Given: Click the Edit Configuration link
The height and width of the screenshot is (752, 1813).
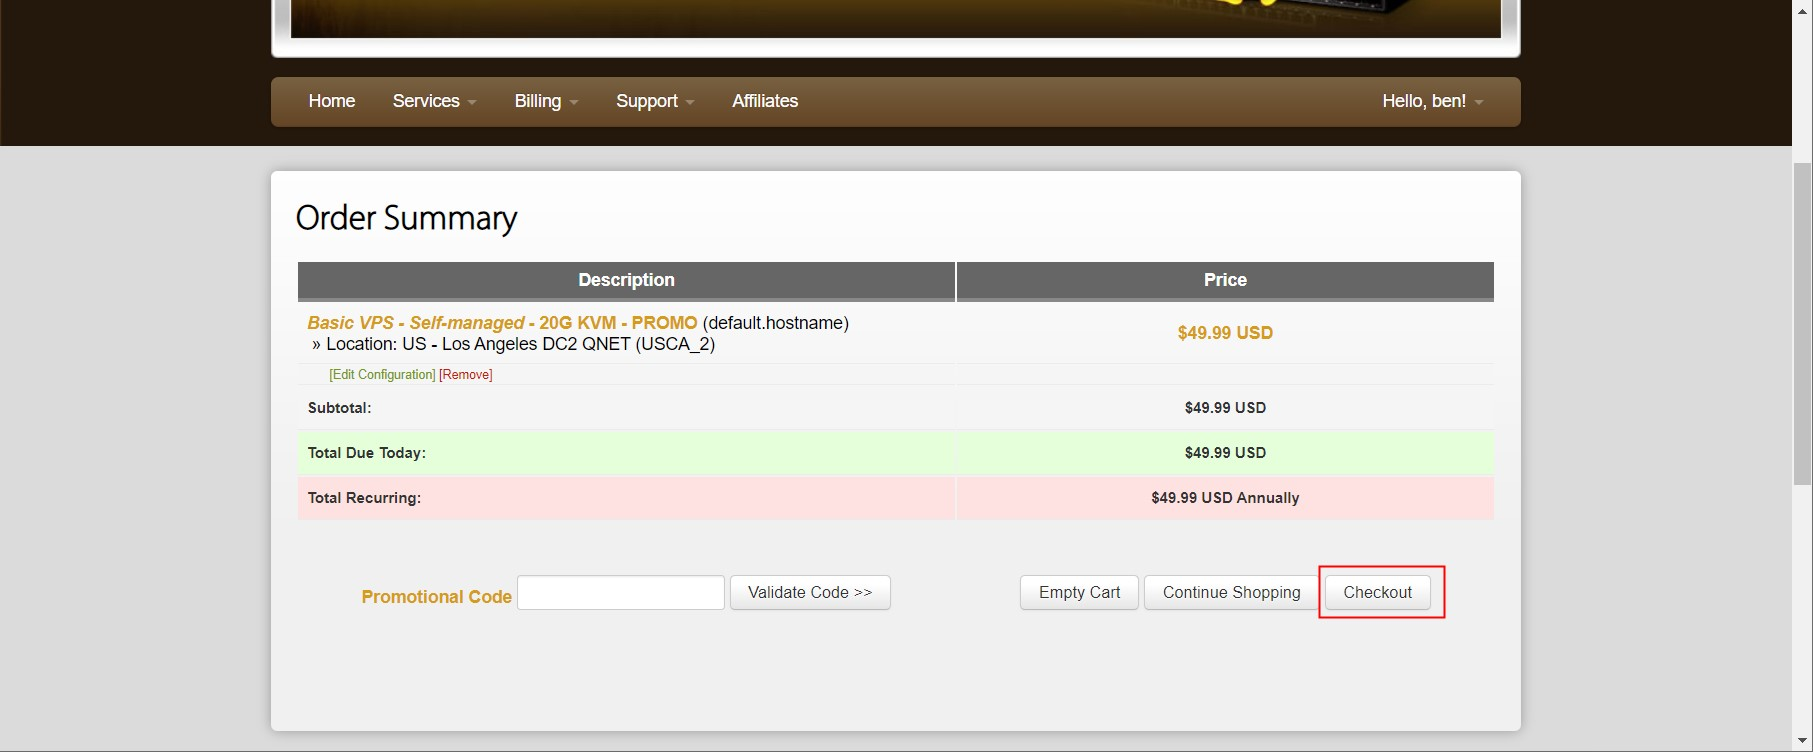Looking at the screenshot, I should pyautogui.click(x=382, y=375).
